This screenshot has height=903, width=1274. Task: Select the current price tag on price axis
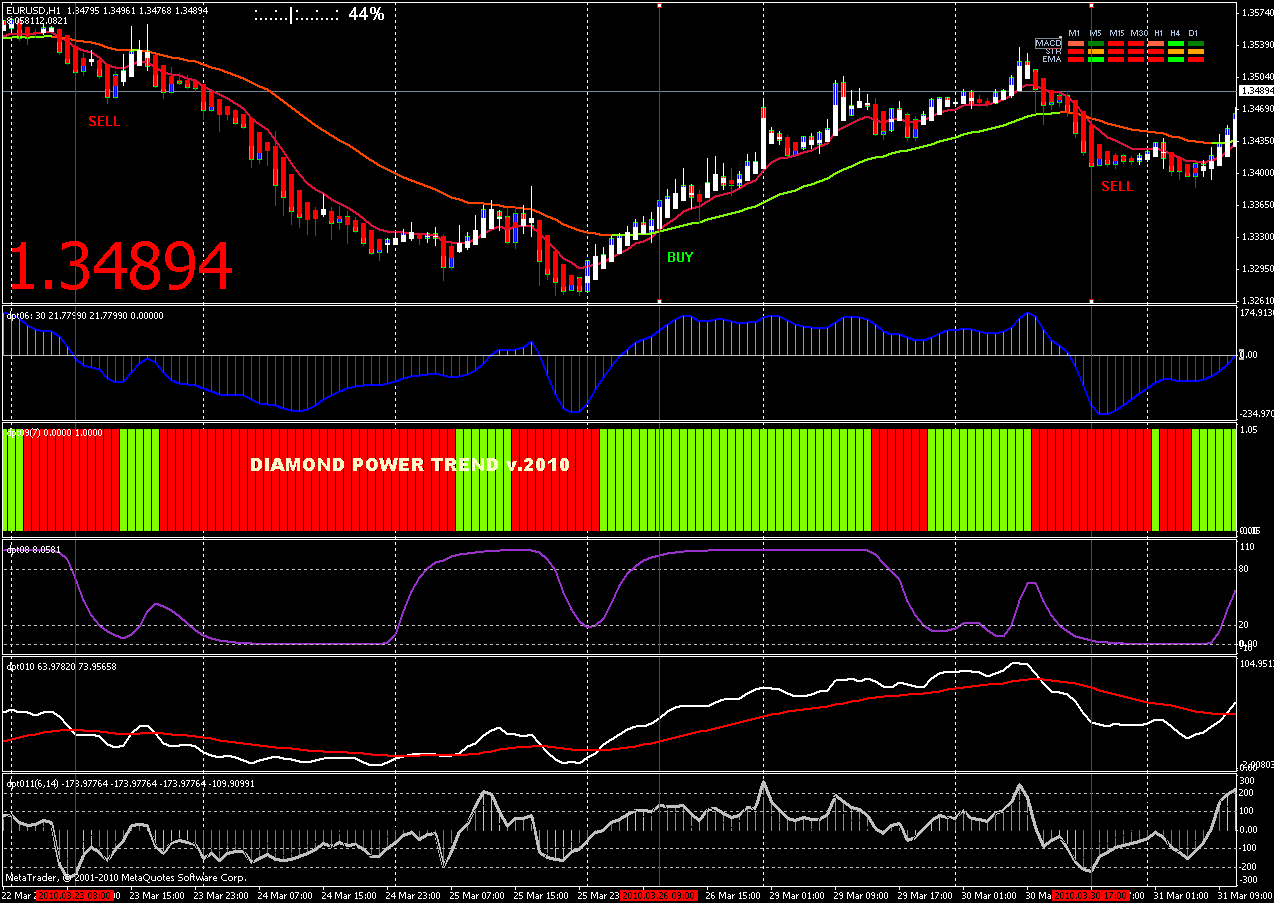click(1254, 90)
